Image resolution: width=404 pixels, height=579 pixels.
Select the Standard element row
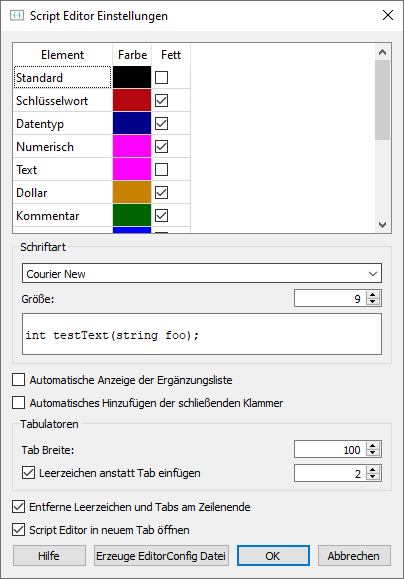click(x=62, y=78)
